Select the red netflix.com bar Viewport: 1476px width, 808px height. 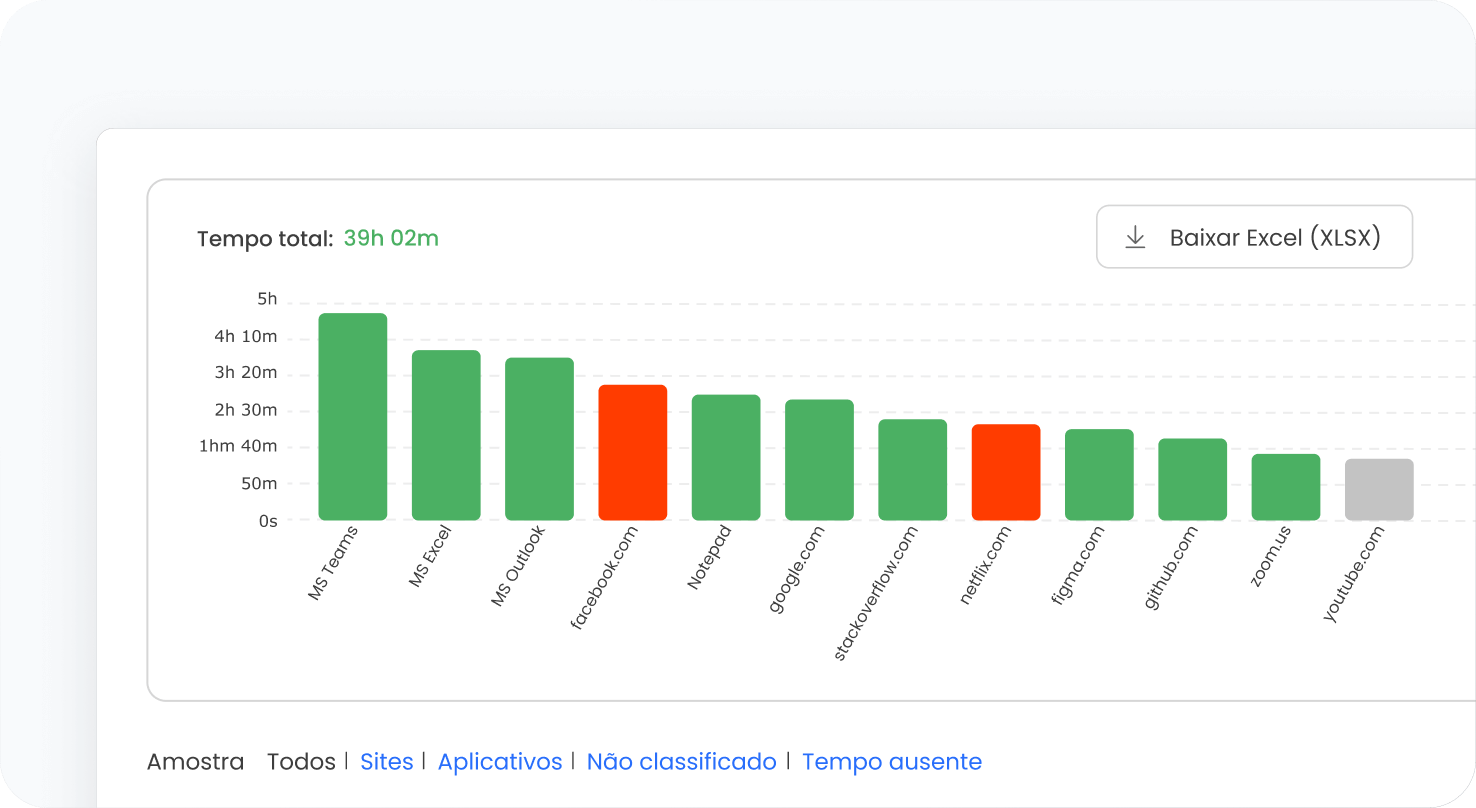coord(1006,472)
